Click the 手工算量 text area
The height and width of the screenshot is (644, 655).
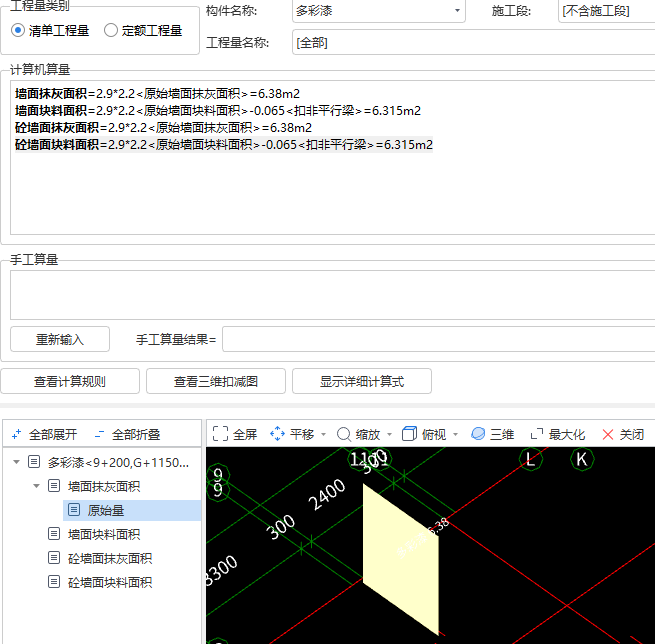pos(333,295)
